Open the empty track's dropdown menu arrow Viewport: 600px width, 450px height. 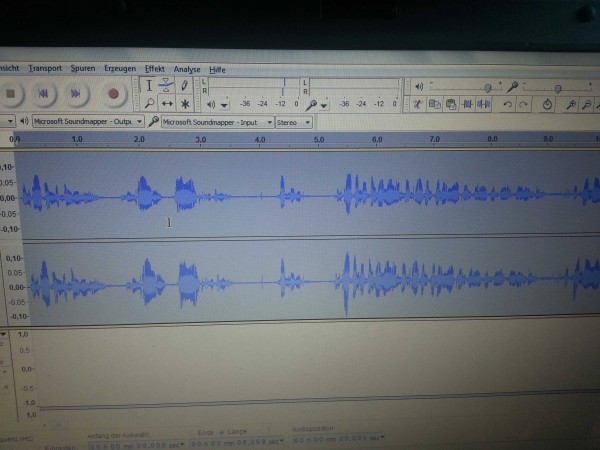coord(4,334)
